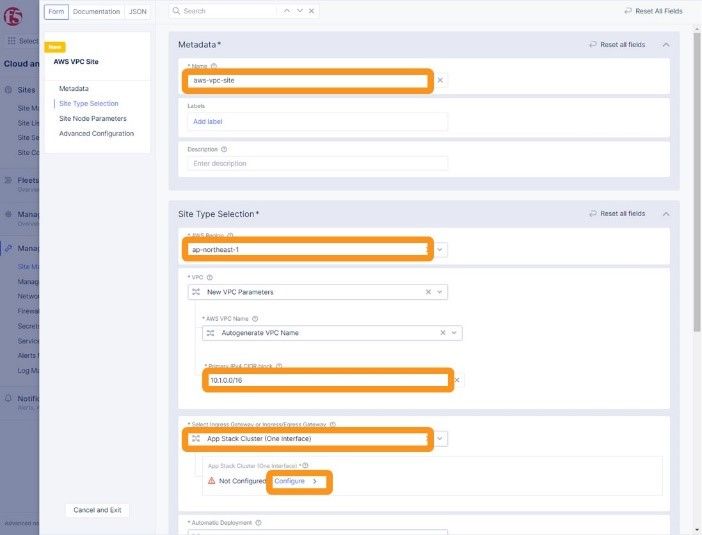Viewport: 702px width, 535px height.
Task: Clear the search with X icon
Action: [x=312, y=11]
